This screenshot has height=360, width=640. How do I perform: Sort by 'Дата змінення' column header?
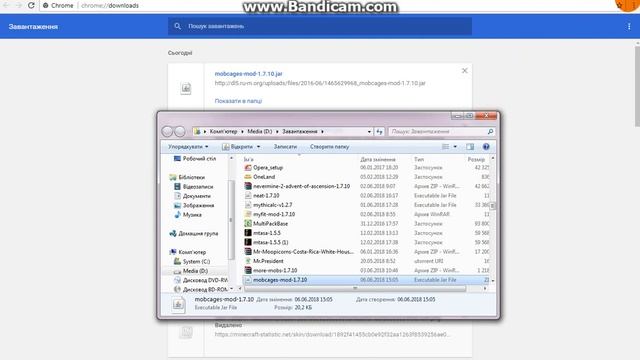[x=378, y=159]
